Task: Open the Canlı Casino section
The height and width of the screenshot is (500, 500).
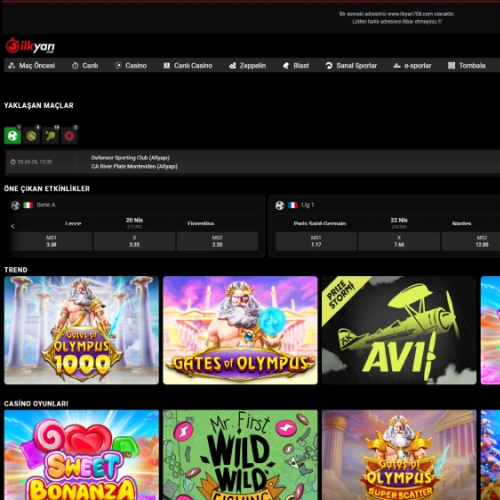Action: coord(188,66)
